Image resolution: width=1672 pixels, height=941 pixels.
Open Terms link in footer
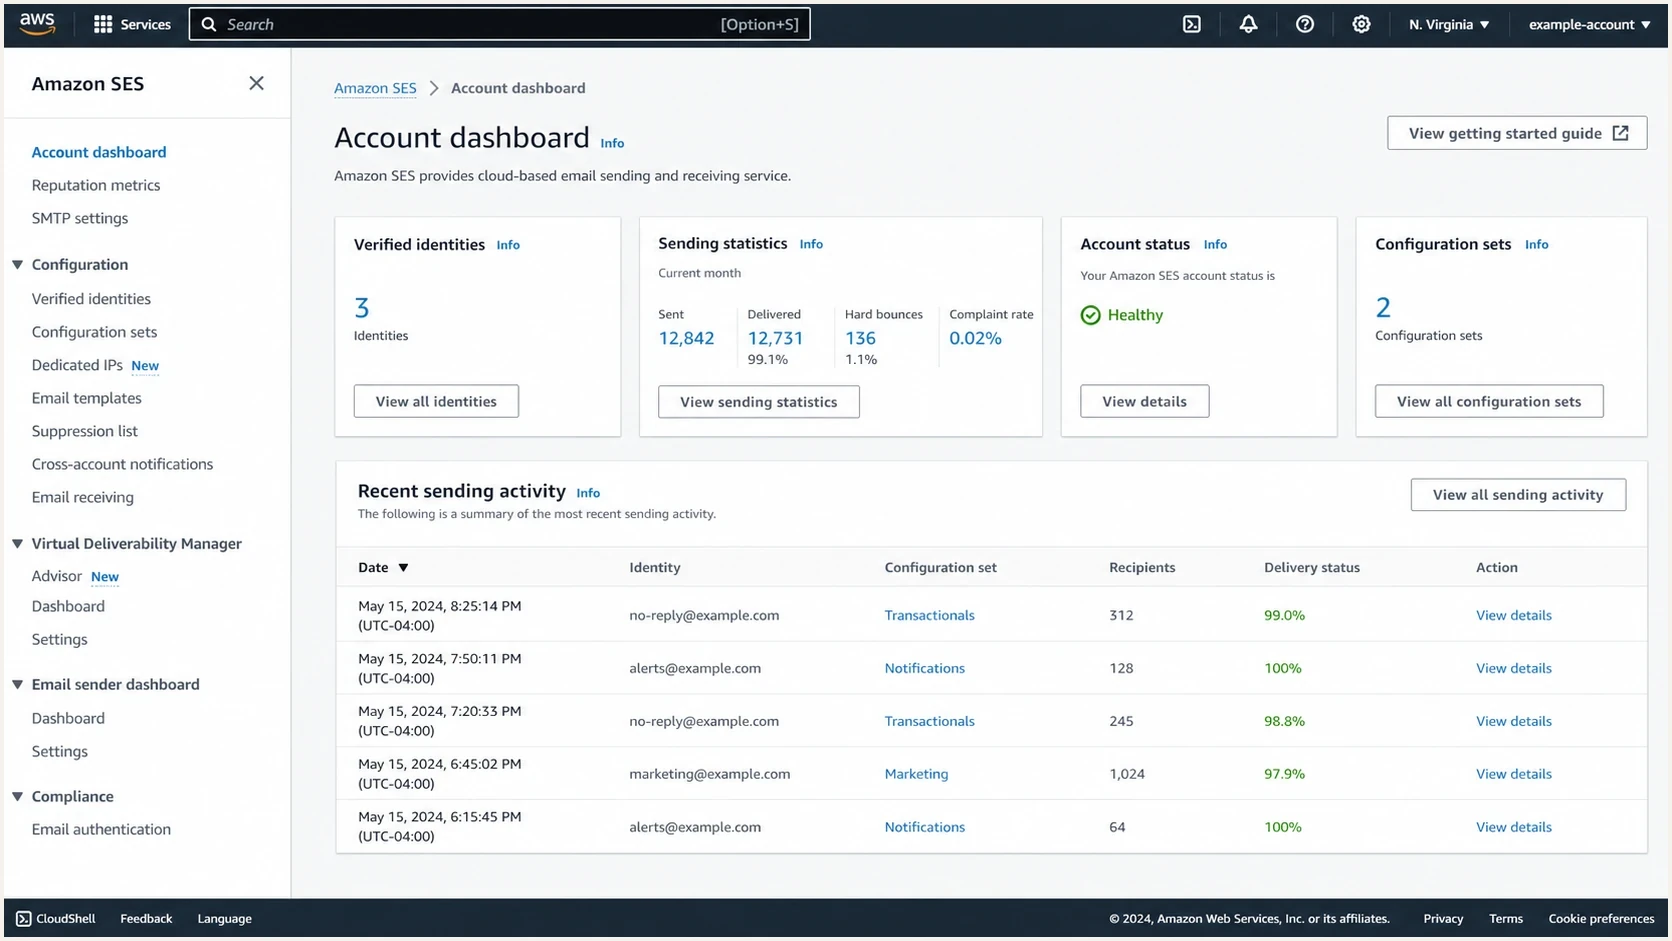pyautogui.click(x=1506, y=918)
